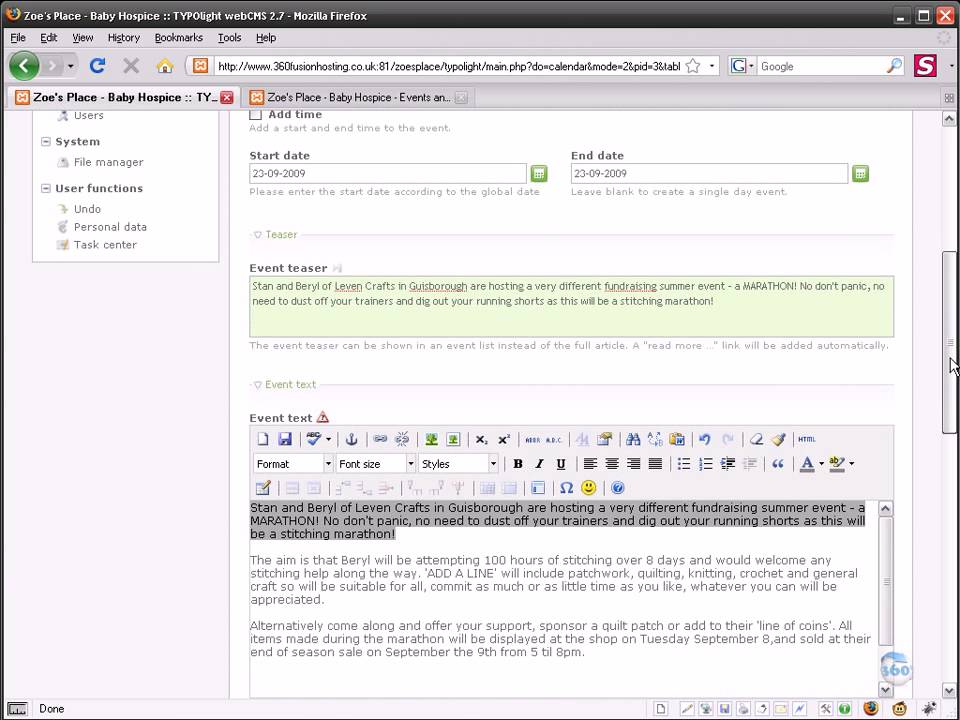
Task: Insert a special character with the Omega icon
Action: pyautogui.click(x=566, y=488)
